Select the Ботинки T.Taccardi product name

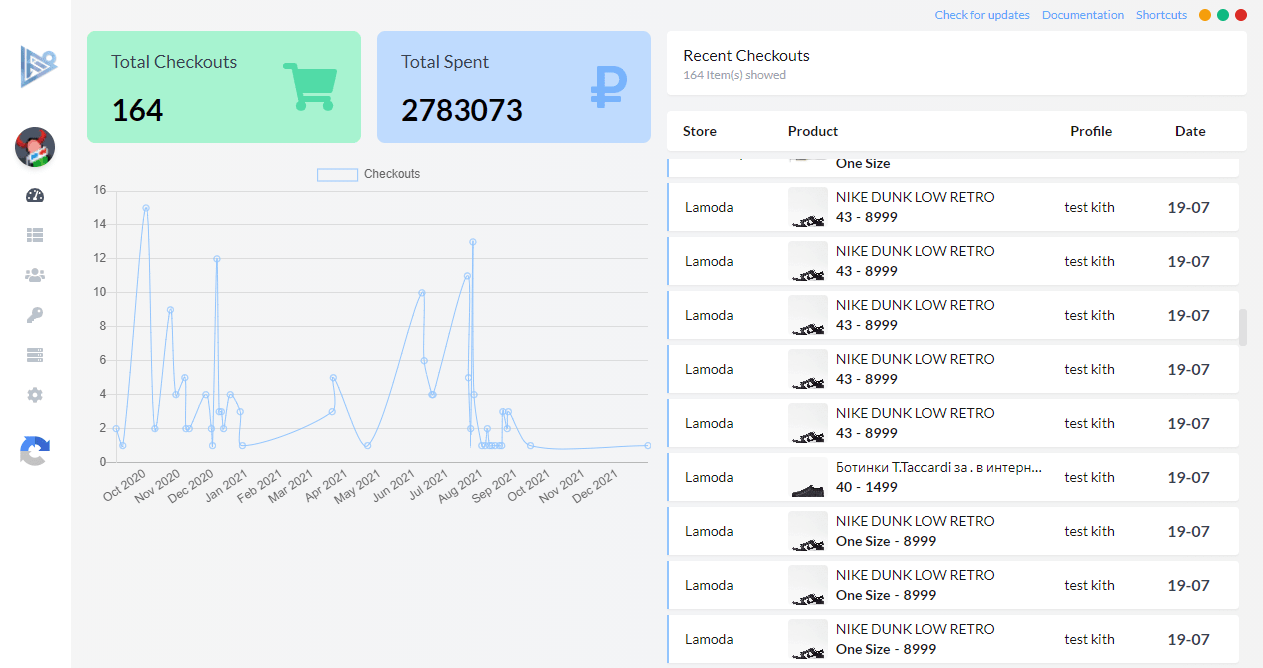(939, 467)
